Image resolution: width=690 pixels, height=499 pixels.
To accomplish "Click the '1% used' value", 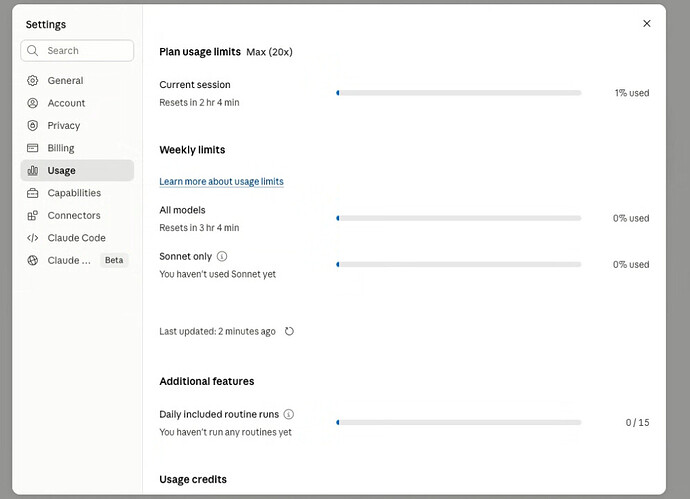I will pyautogui.click(x=632, y=93).
